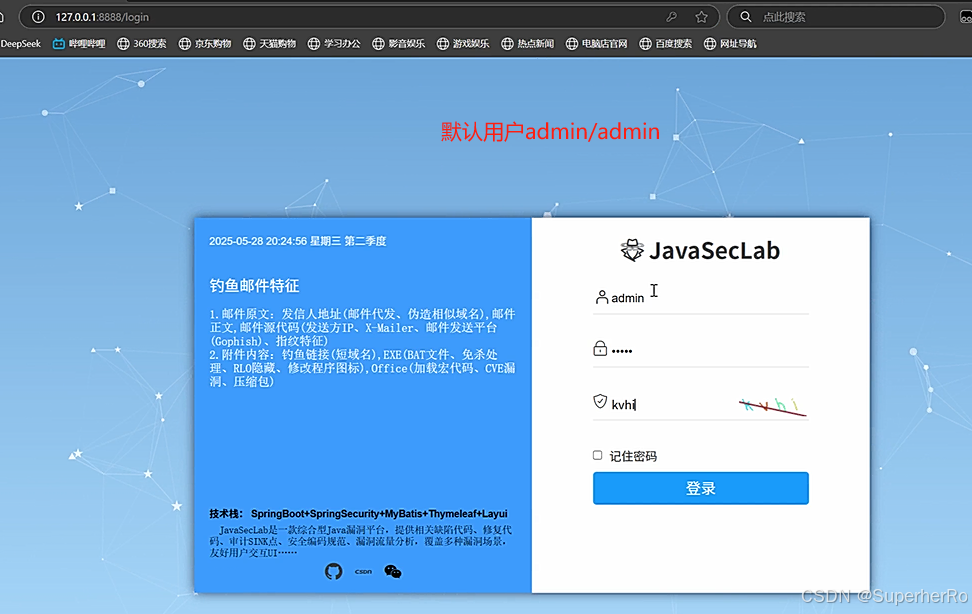Click the shield icon beside captcha field
Viewport: 972px width, 614px height.
tap(600, 401)
